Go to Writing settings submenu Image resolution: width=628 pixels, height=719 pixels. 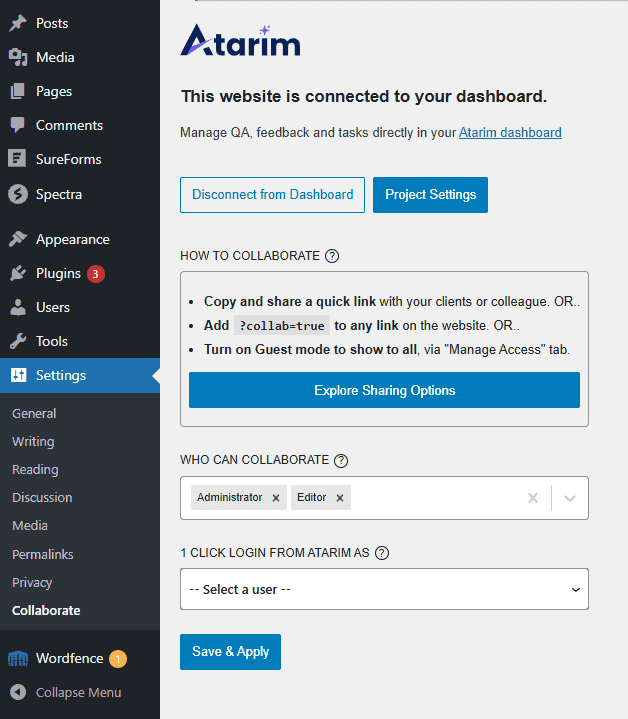coord(33,442)
